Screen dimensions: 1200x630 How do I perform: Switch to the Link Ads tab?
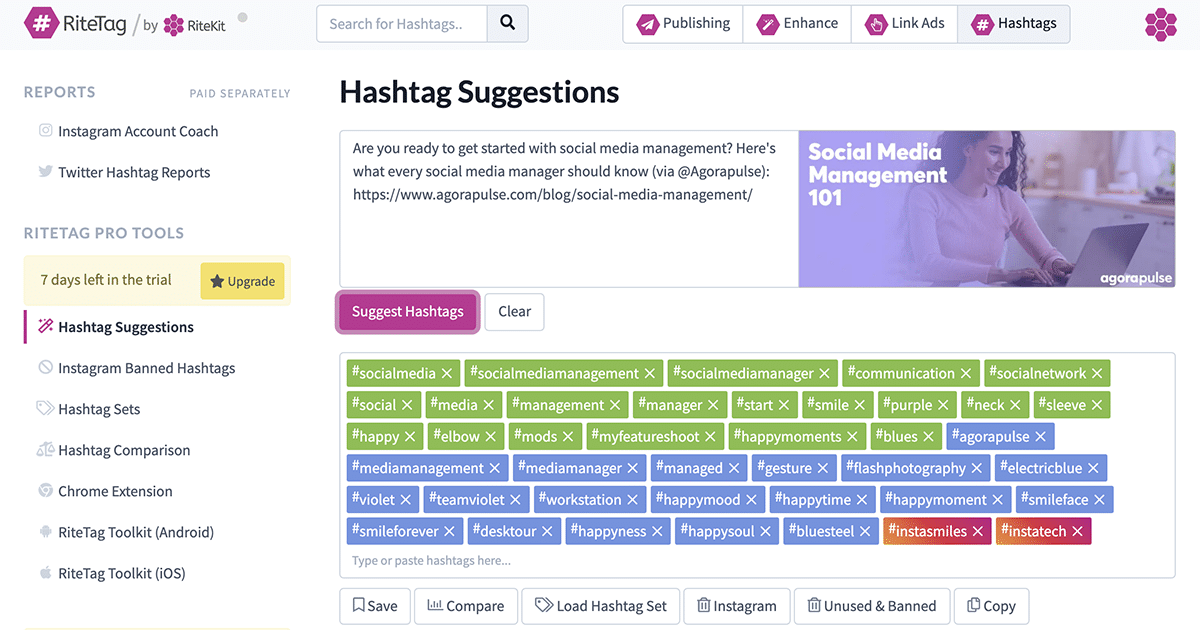pyautogui.click(x=904, y=24)
